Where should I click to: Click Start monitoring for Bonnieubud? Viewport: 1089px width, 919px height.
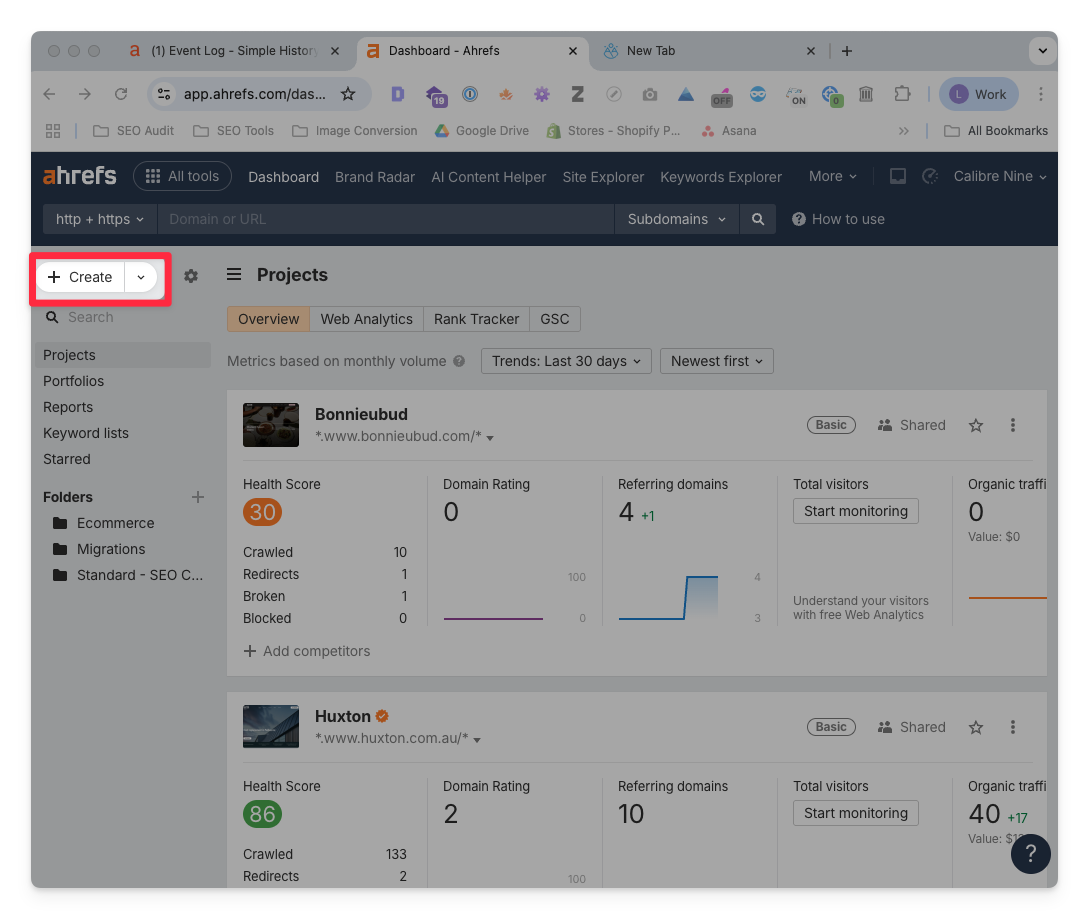click(x=855, y=511)
